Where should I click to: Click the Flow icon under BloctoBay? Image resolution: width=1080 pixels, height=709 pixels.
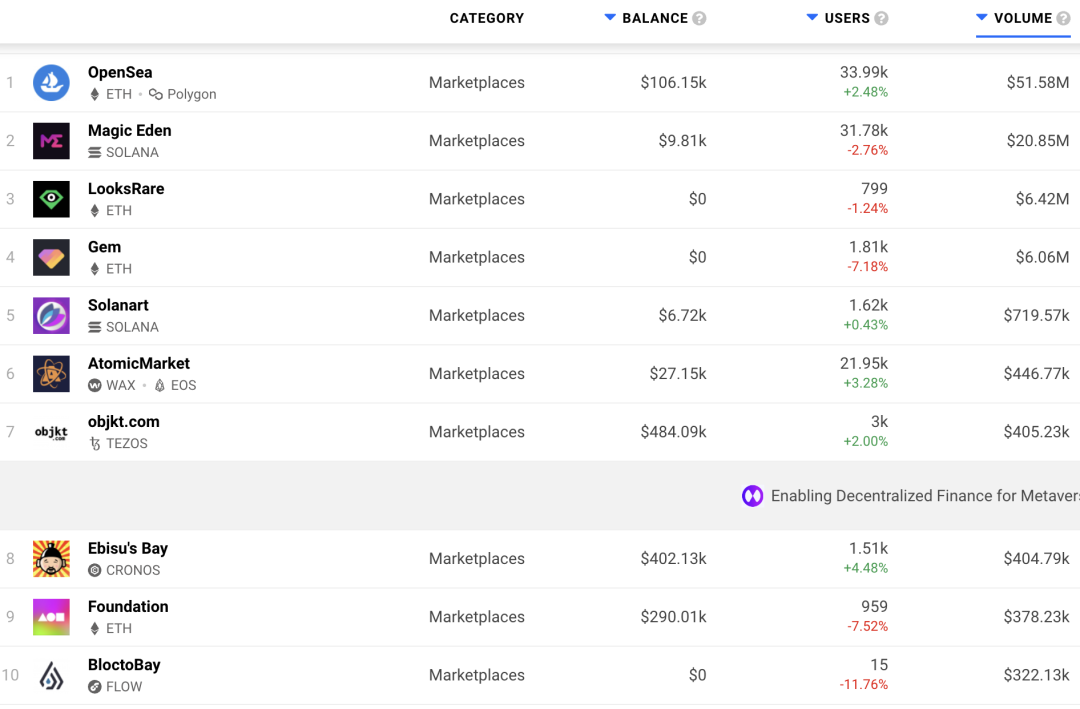(x=94, y=687)
